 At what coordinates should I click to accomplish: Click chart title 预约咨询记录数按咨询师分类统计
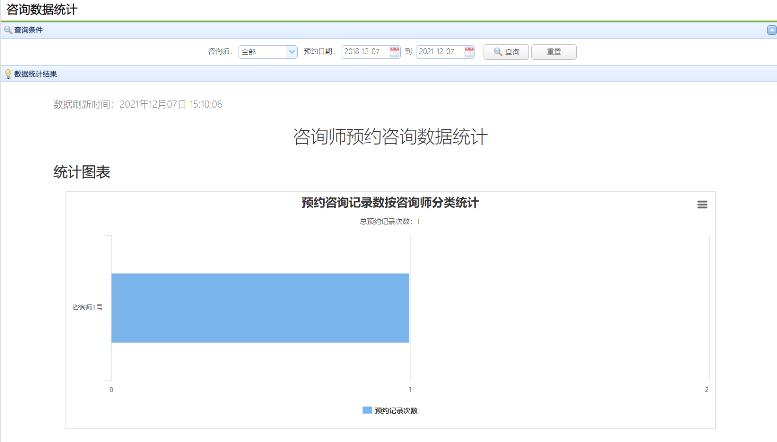pos(390,203)
